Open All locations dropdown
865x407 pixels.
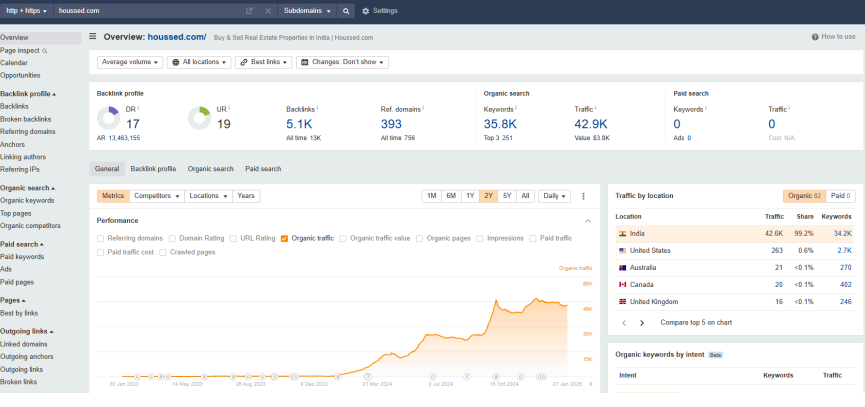[199, 62]
